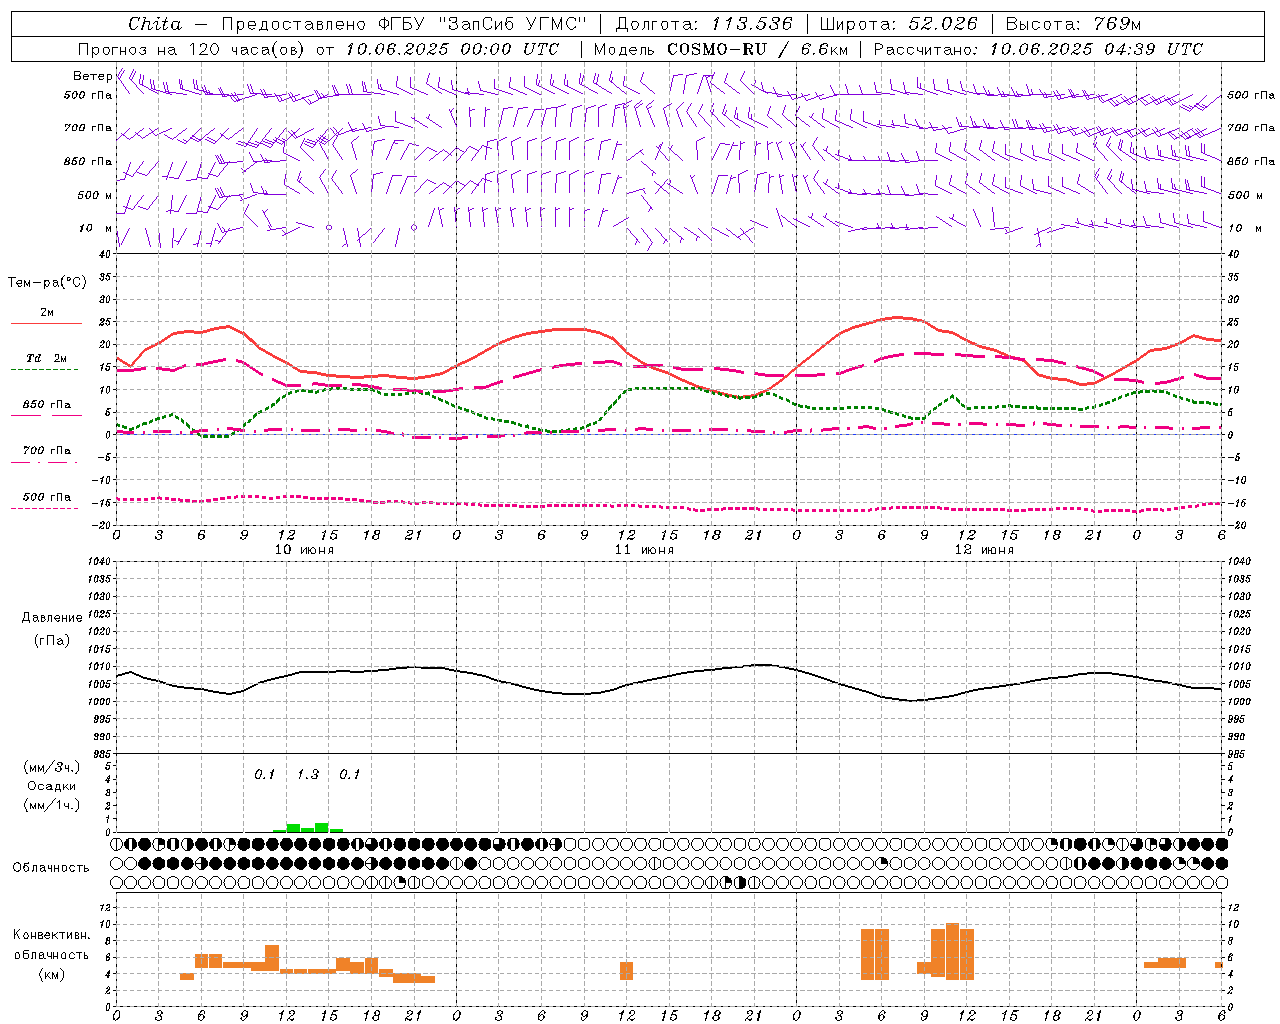Click the "Рассчитано: 10.06.2025 04:39 UTC" text
Screen dimensions: 1280x1024
(x=1038, y=49)
